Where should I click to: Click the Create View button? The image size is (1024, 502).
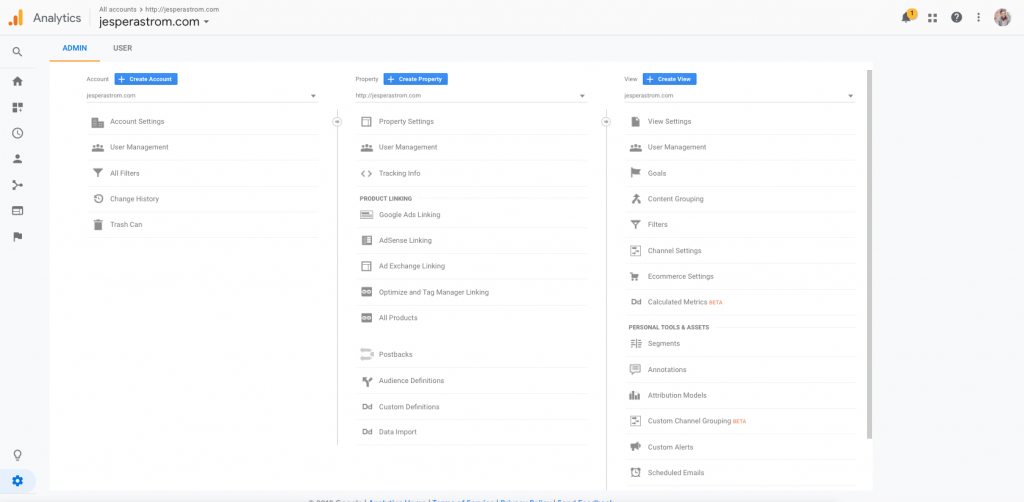pos(670,79)
